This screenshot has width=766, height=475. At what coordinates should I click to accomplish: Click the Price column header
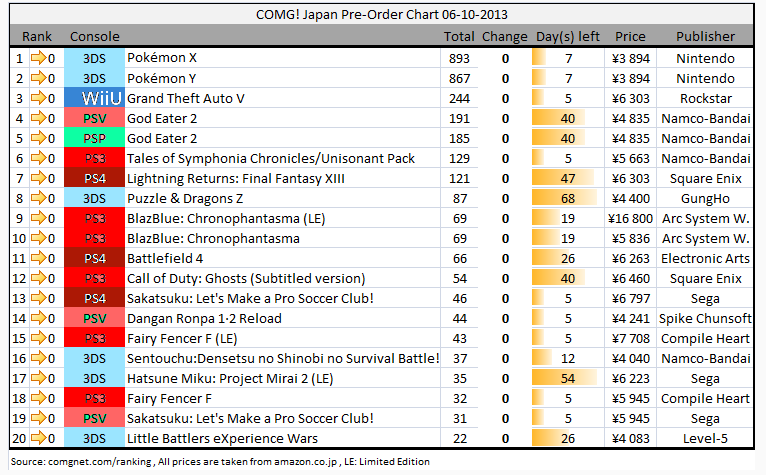630,37
